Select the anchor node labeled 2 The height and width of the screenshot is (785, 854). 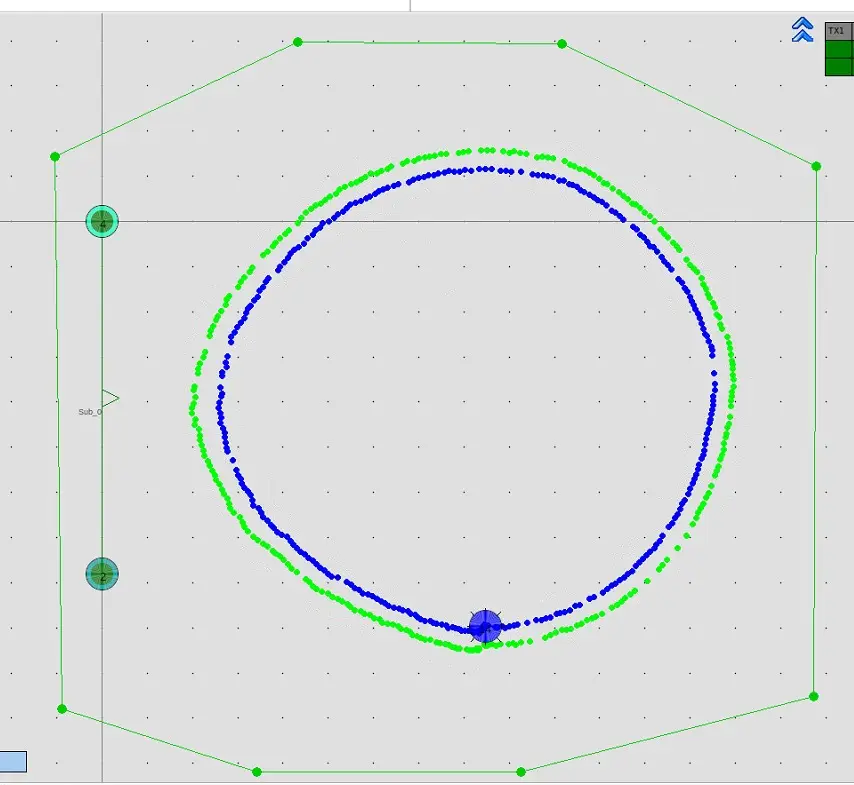tap(102, 574)
